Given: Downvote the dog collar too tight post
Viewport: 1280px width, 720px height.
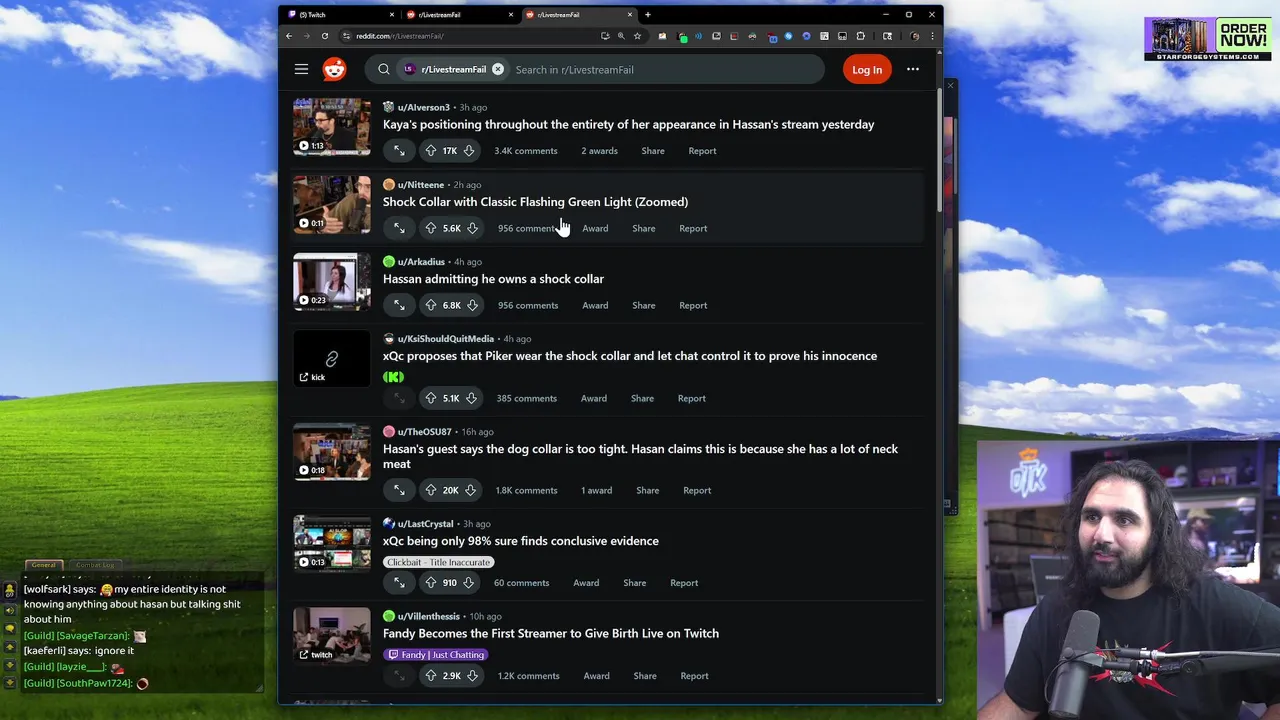Looking at the screenshot, I should (x=470, y=490).
